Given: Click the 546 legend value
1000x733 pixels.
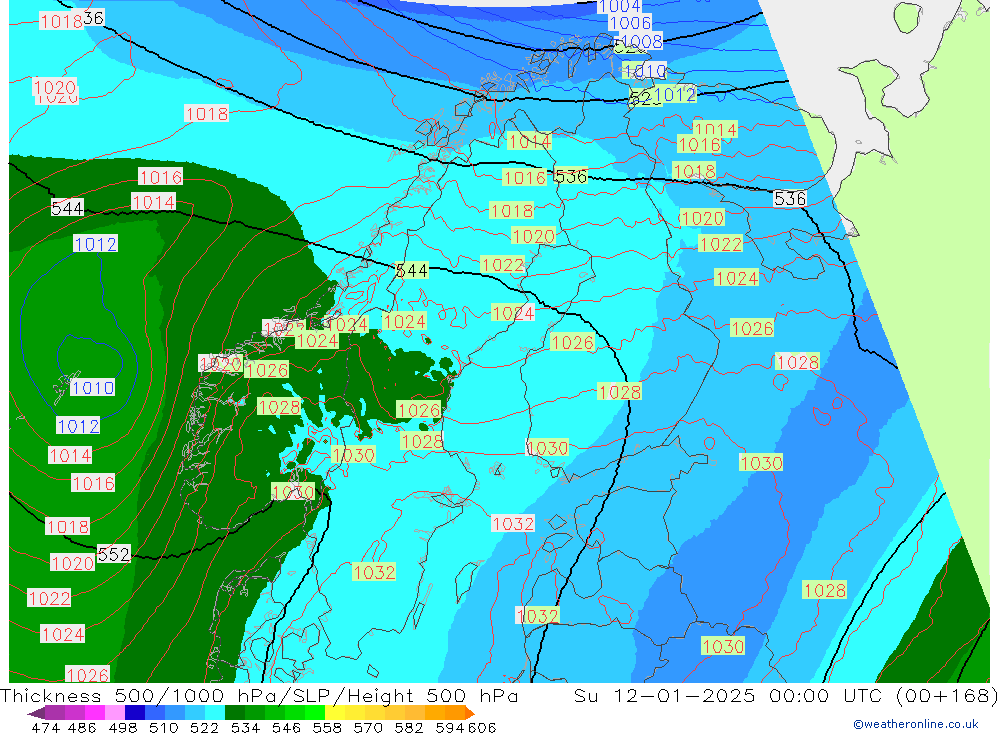Looking at the screenshot, I should 286,727.
